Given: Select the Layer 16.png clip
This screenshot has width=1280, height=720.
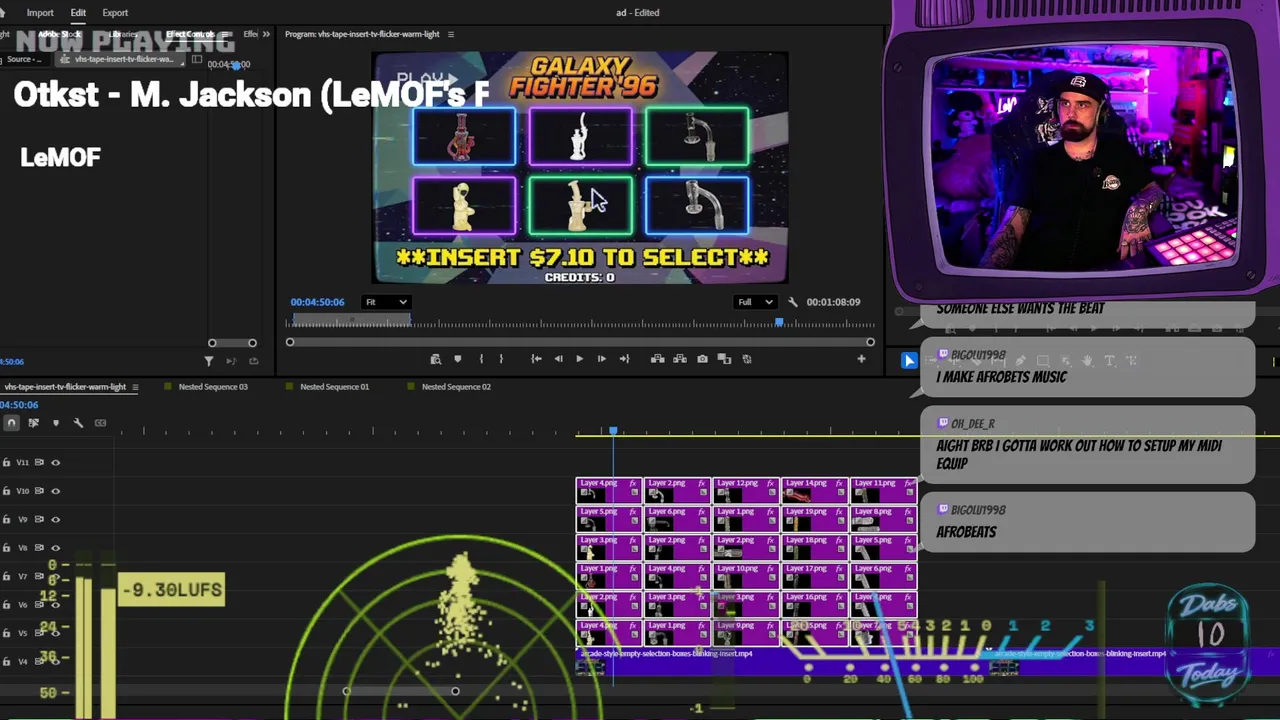Looking at the screenshot, I should [814, 604].
